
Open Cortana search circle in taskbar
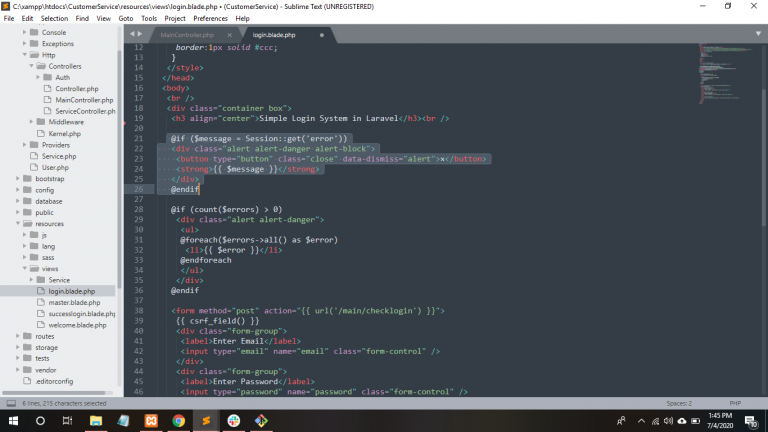pyautogui.click(x=40, y=421)
